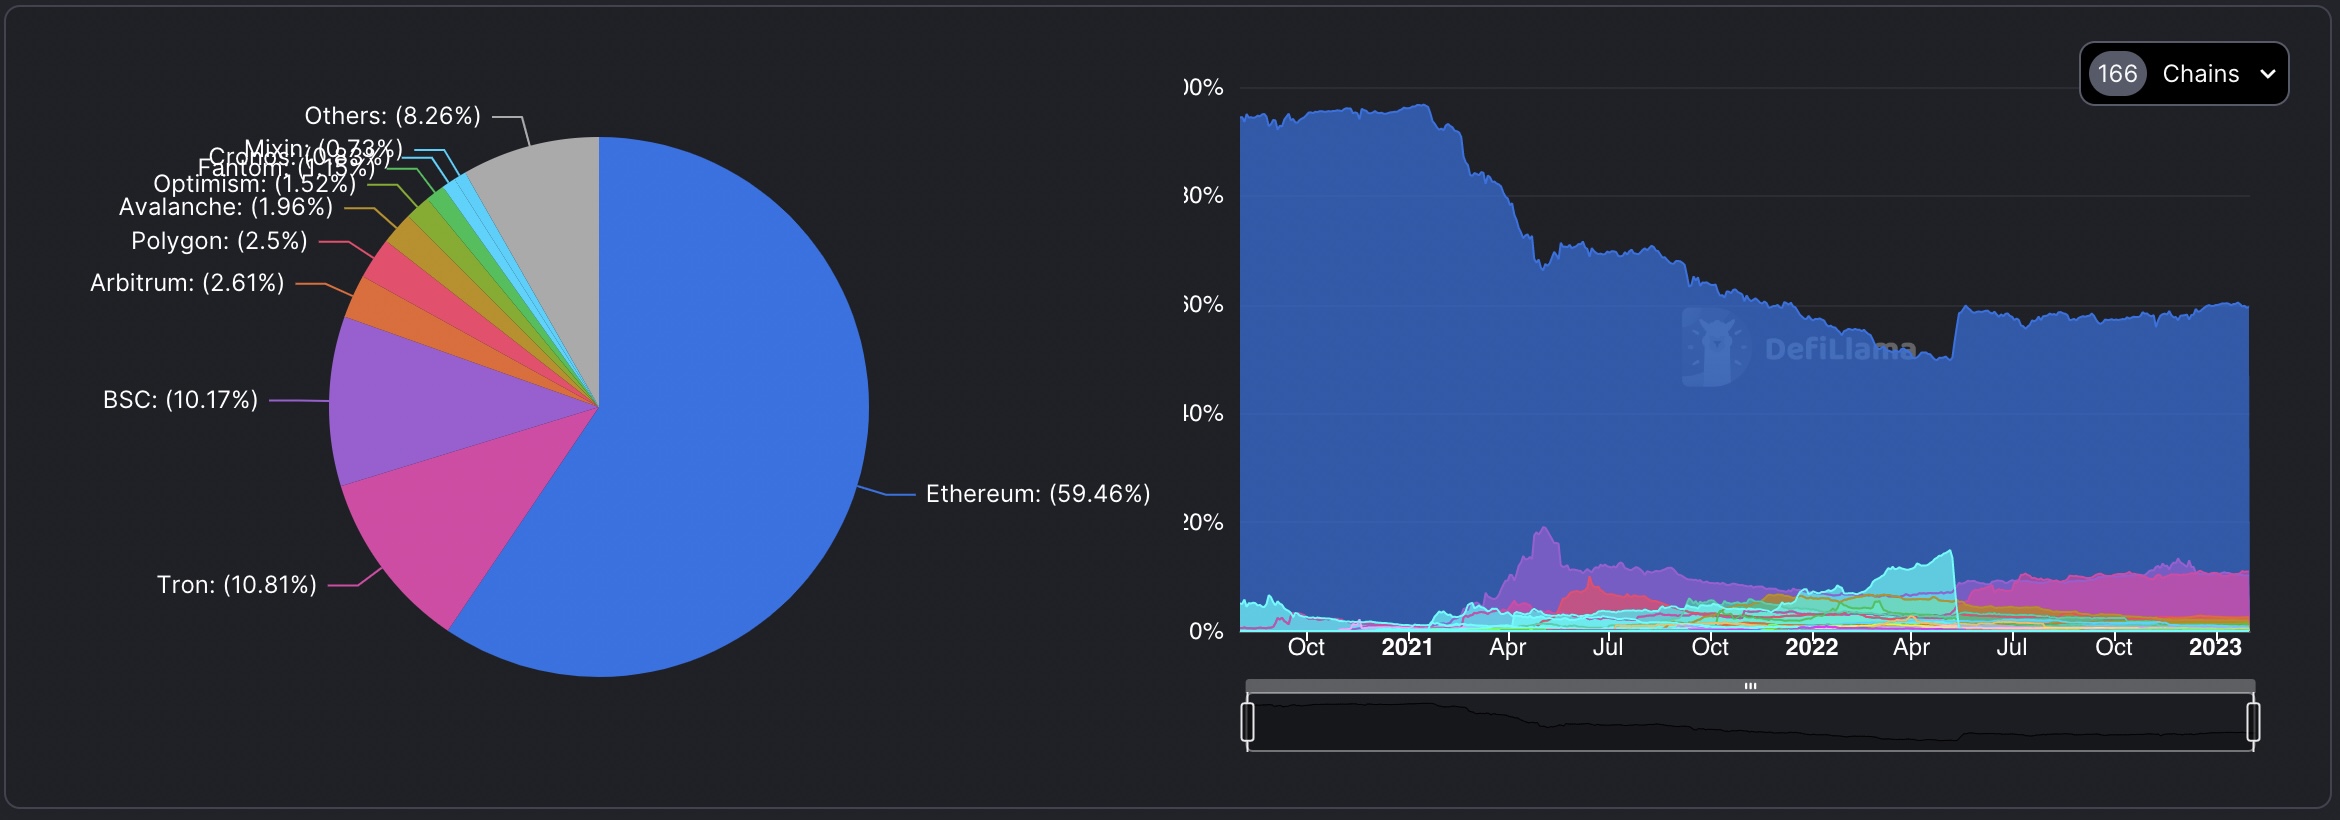Click the DefiLlama llama watermark logo

coord(1713,348)
